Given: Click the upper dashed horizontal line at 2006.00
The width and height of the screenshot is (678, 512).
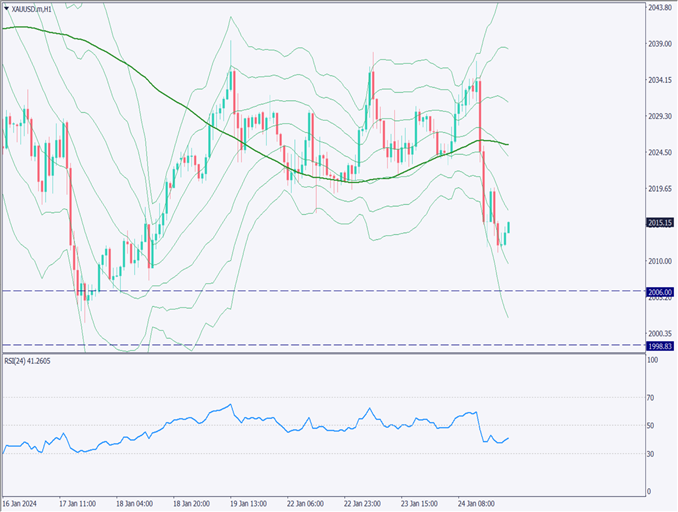Looking at the screenshot, I should click(300, 291).
